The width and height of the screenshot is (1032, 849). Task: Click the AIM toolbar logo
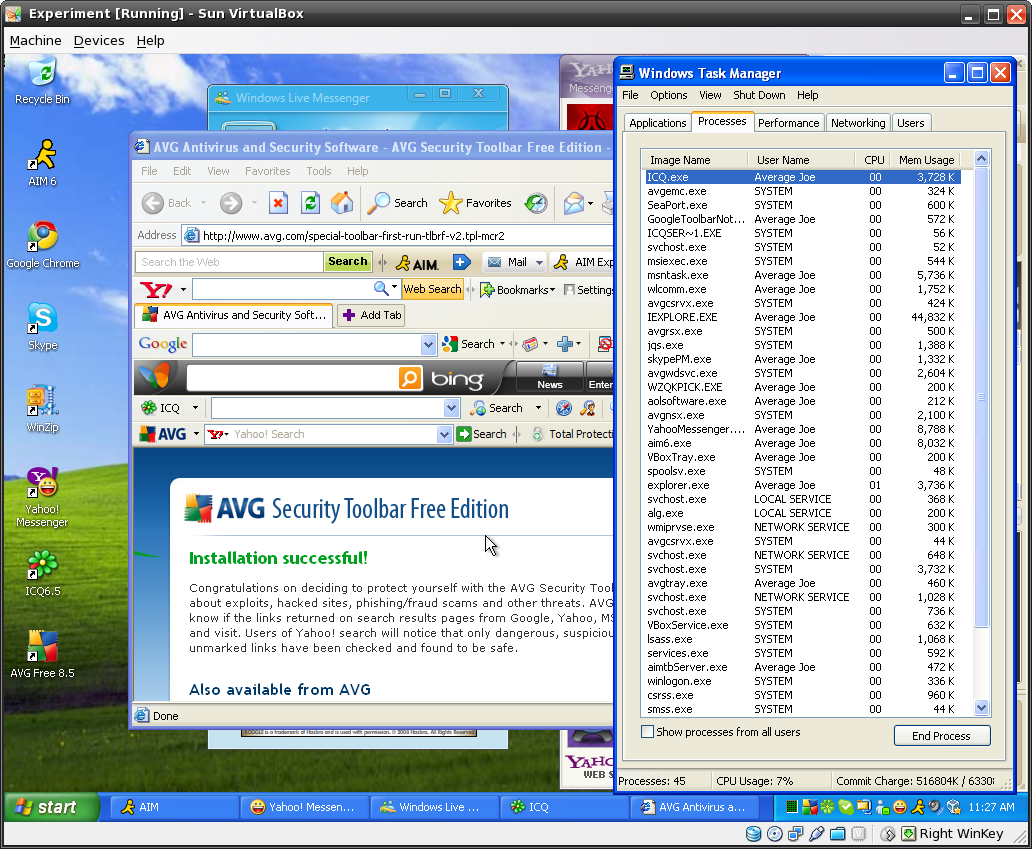pos(417,263)
